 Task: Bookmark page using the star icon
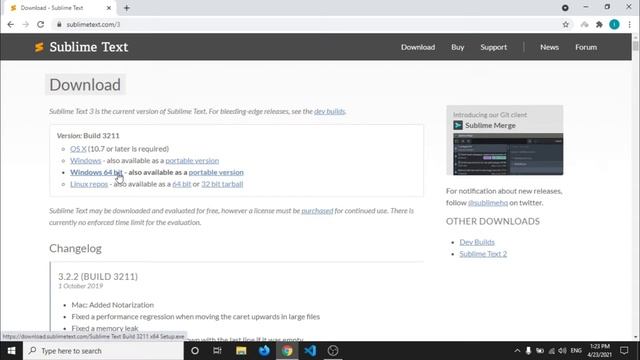[565, 24]
